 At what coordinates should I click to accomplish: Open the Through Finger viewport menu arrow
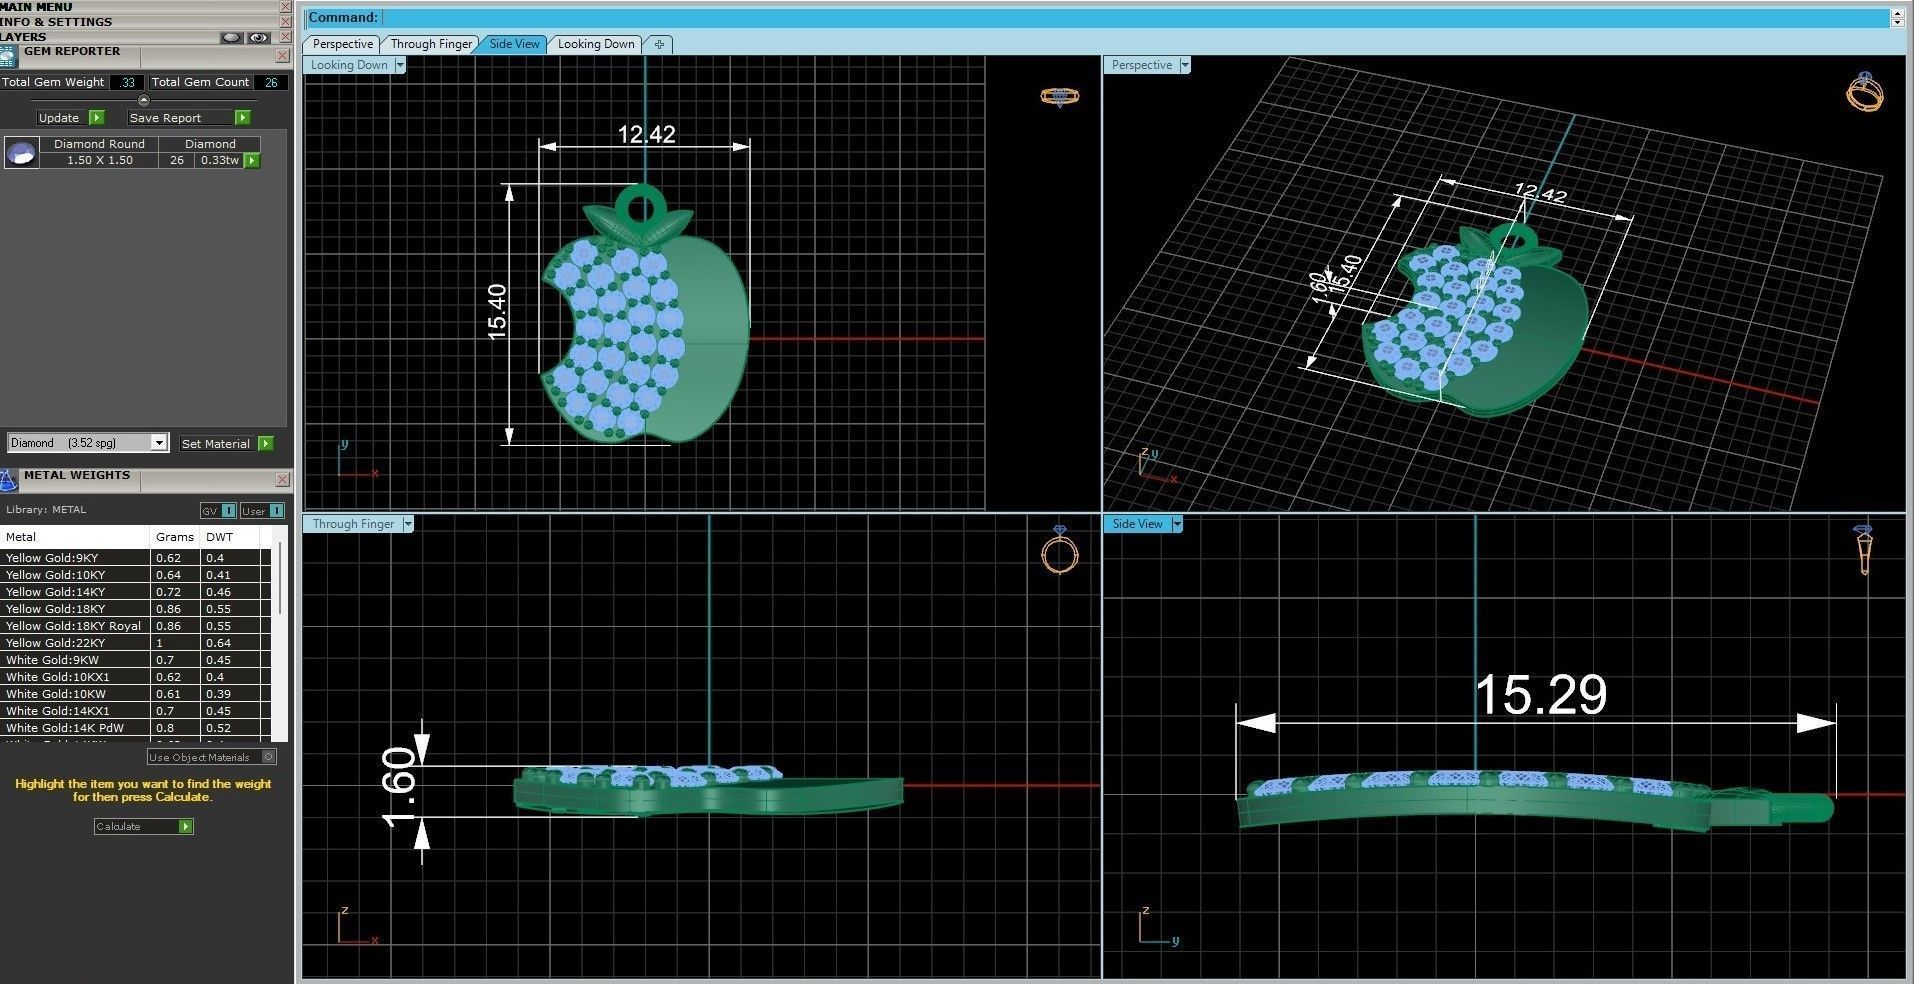tap(408, 524)
